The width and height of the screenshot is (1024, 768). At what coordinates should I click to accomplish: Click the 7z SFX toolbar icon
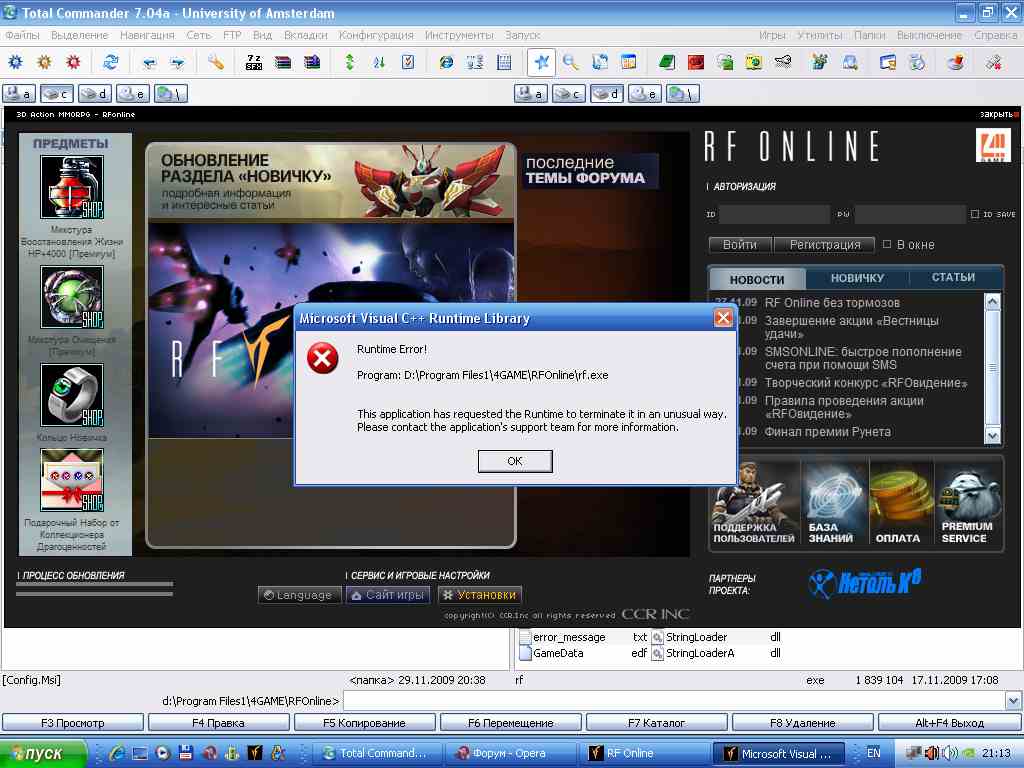(253, 62)
